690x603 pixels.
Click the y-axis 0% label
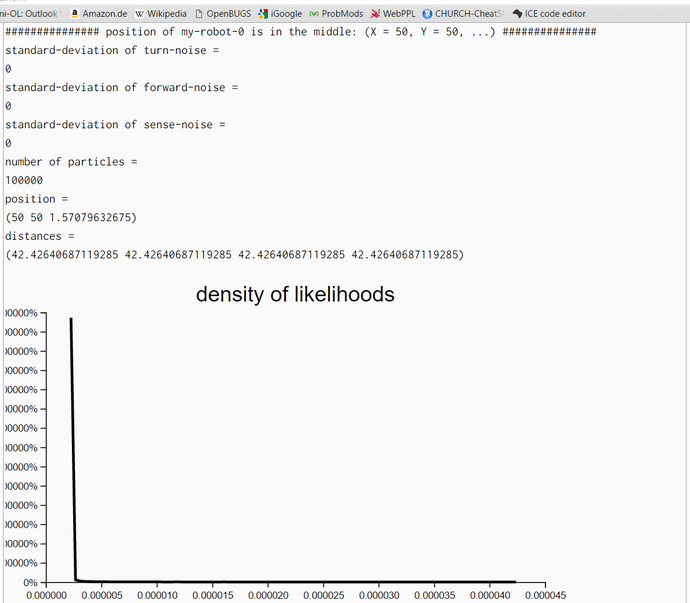tap(30, 583)
